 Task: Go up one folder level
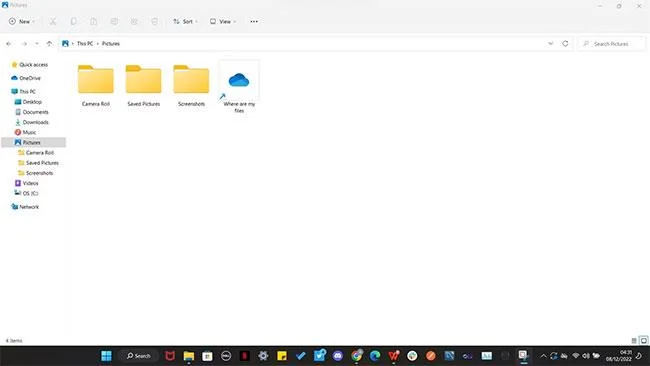tap(49, 44)
